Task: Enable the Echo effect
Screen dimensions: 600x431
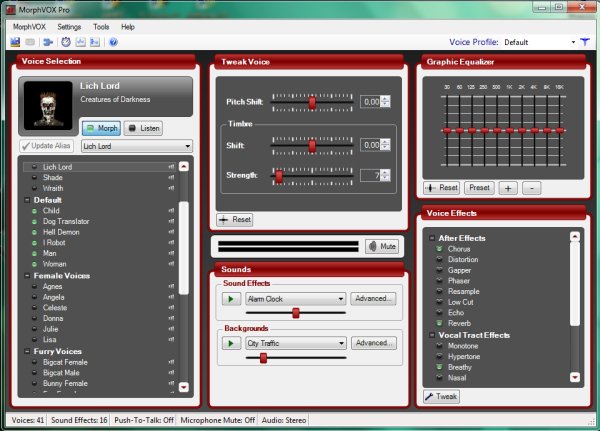Action: pyautogui.click(x=440, y=313)
